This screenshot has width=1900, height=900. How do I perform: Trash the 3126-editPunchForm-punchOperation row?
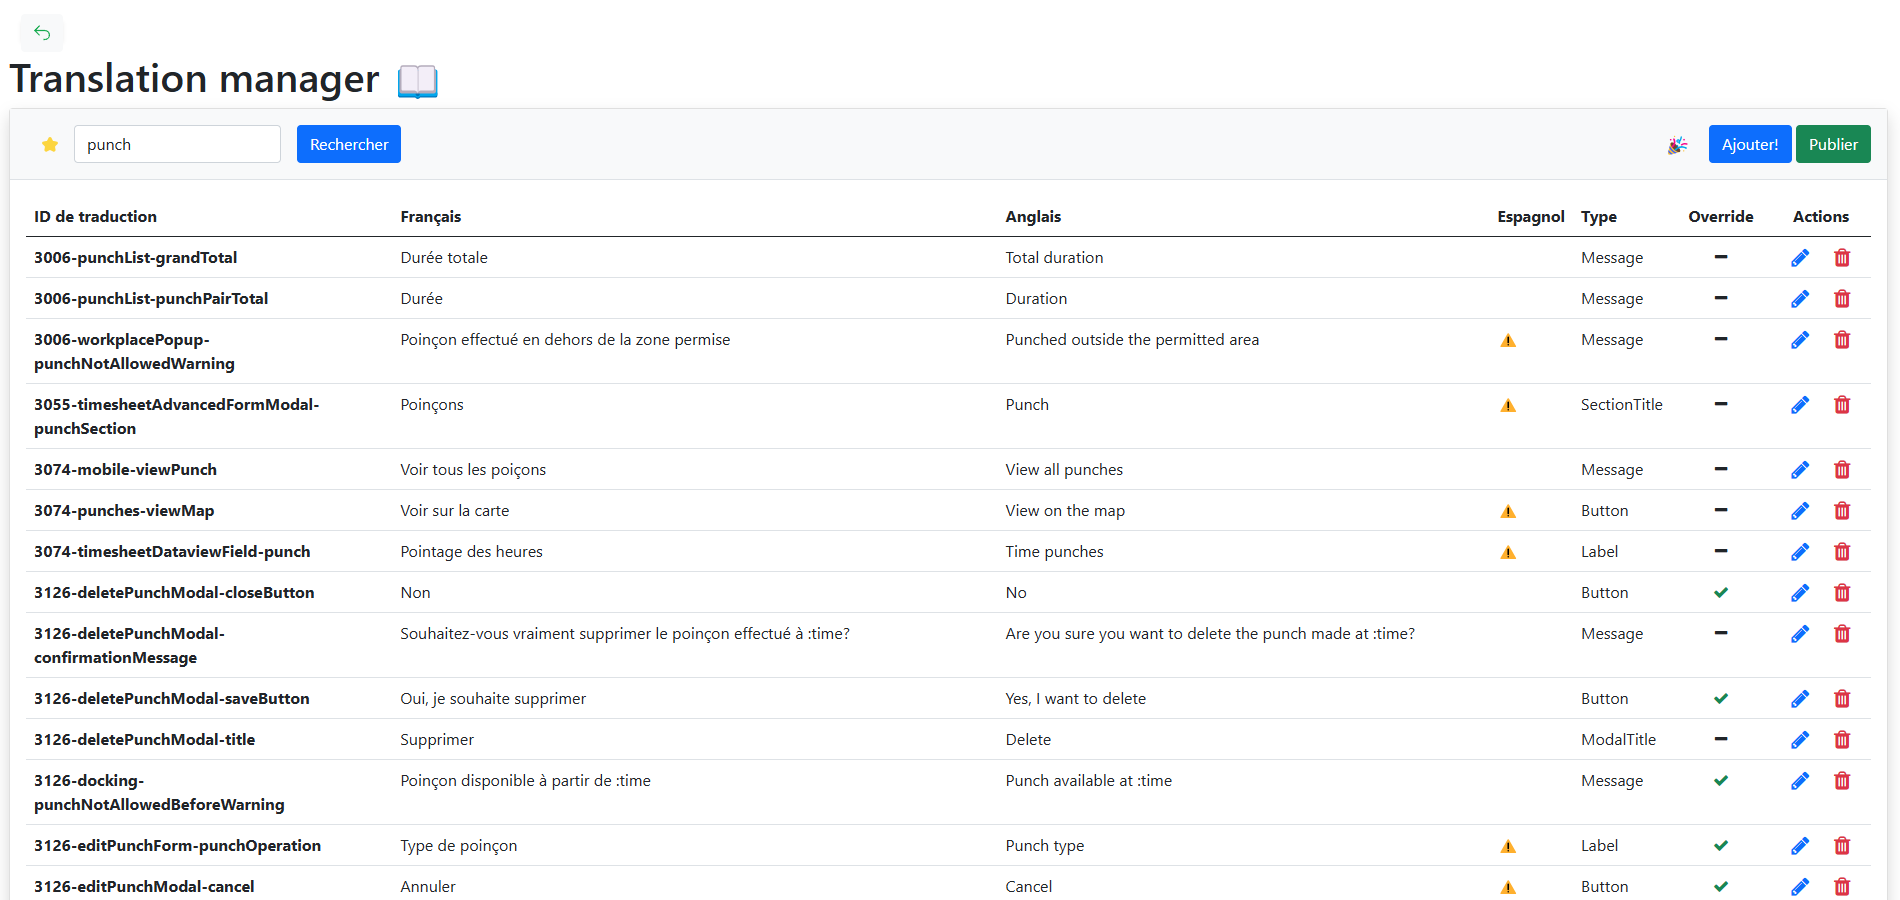[1842, 846]
